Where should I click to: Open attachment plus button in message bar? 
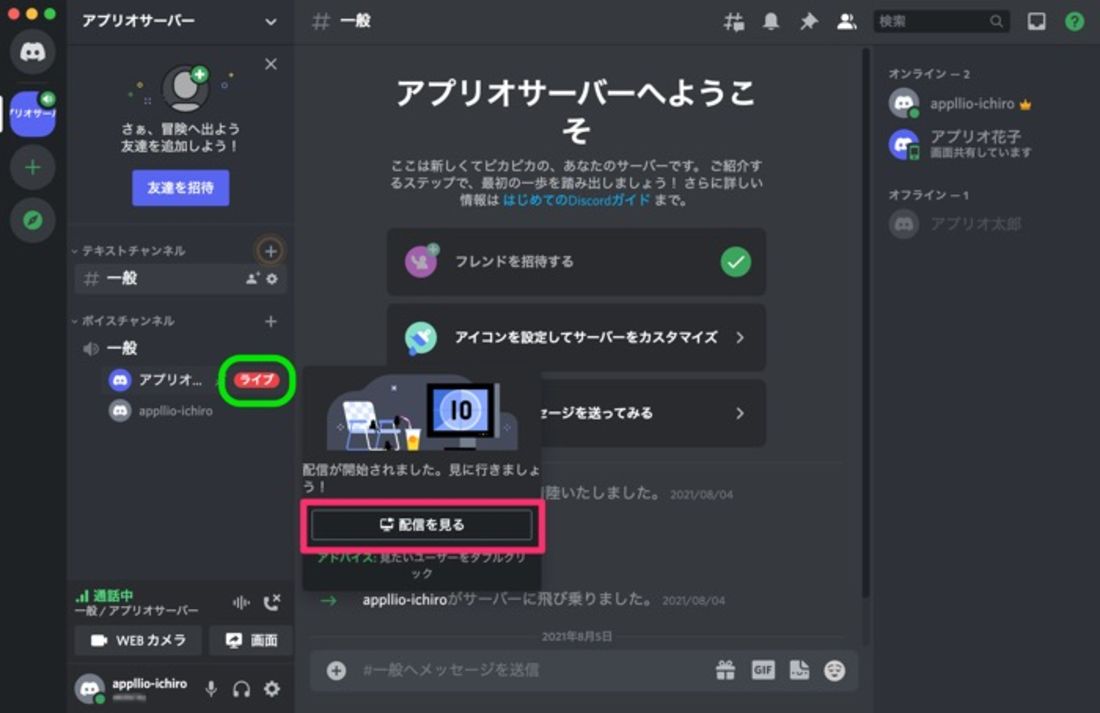click(x=336, y=670)
